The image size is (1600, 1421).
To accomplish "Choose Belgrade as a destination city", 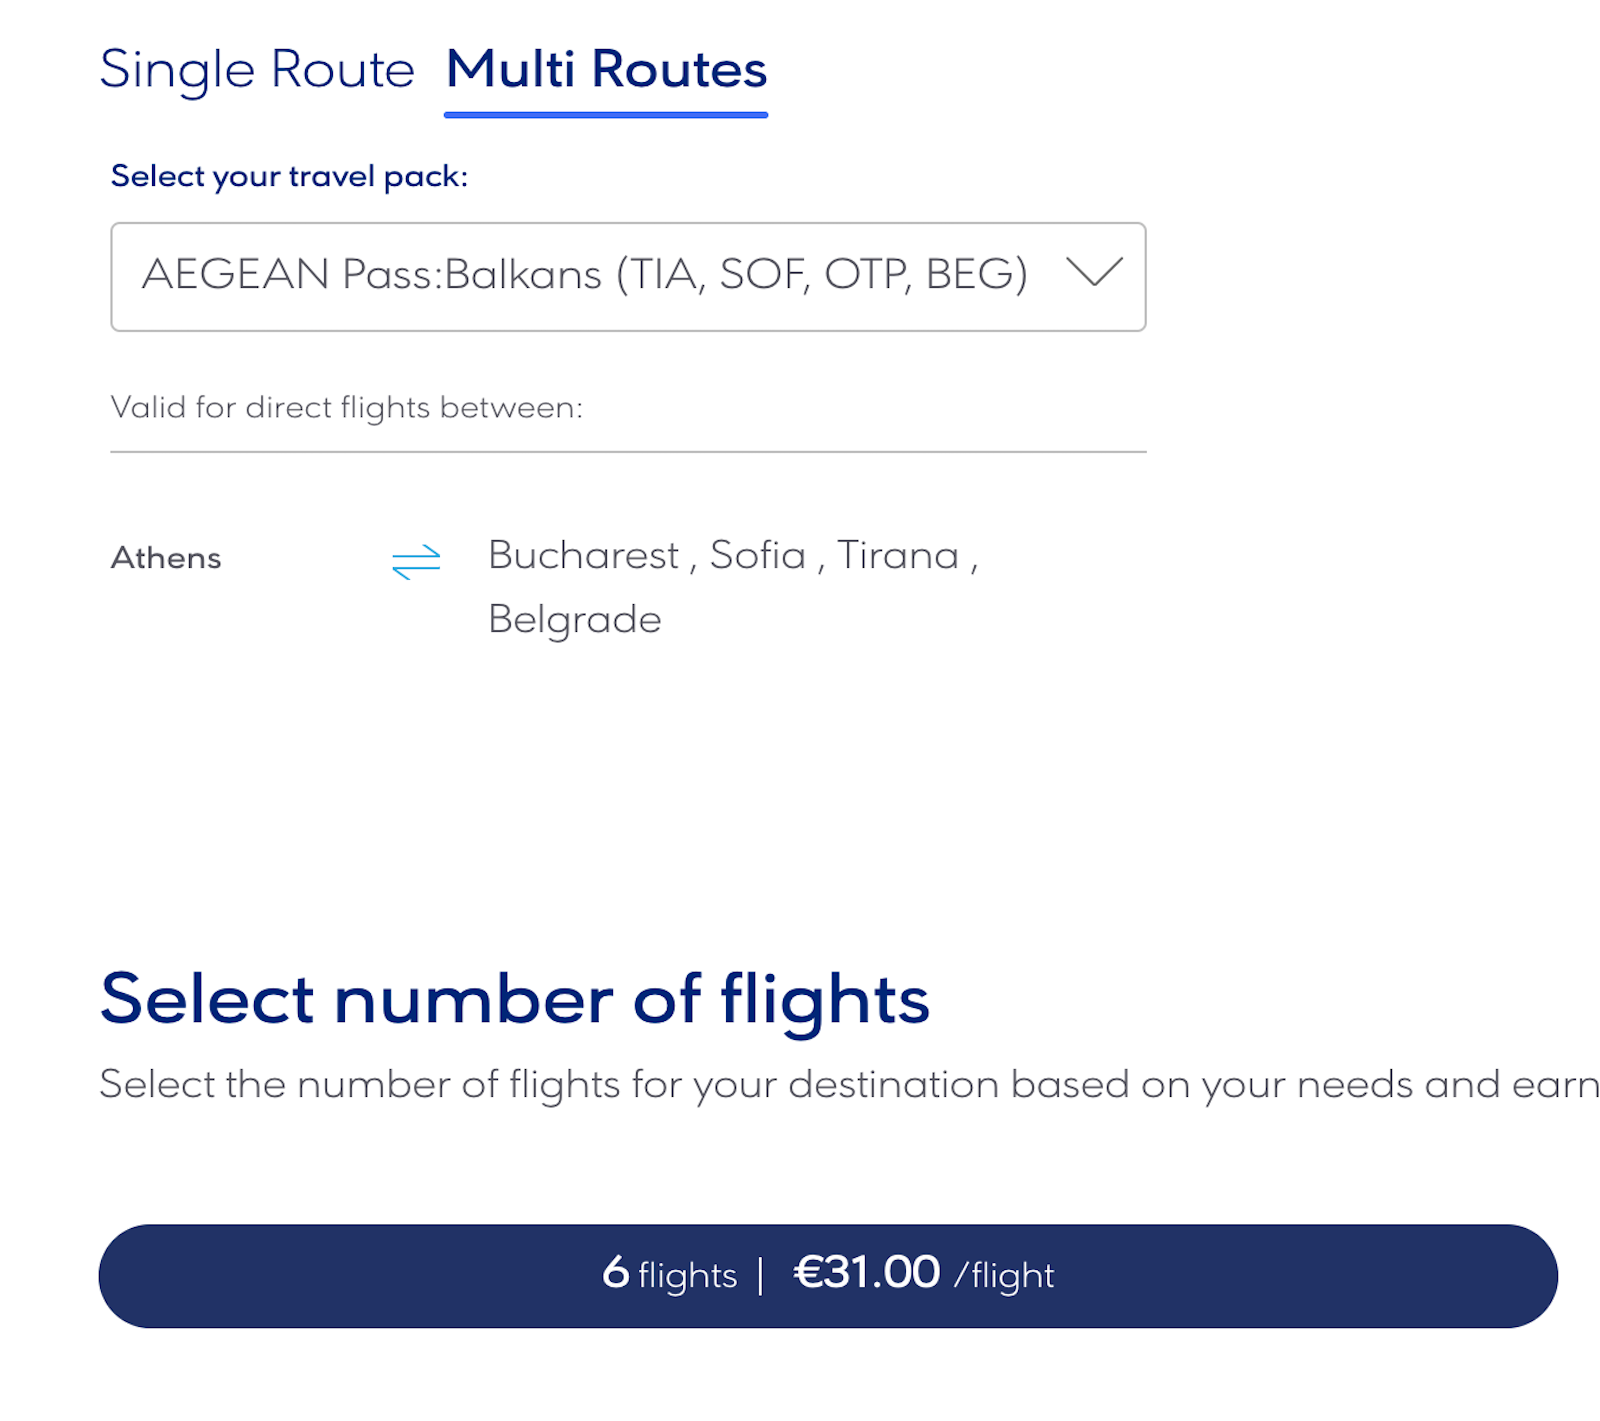I will tap(575, 619).
